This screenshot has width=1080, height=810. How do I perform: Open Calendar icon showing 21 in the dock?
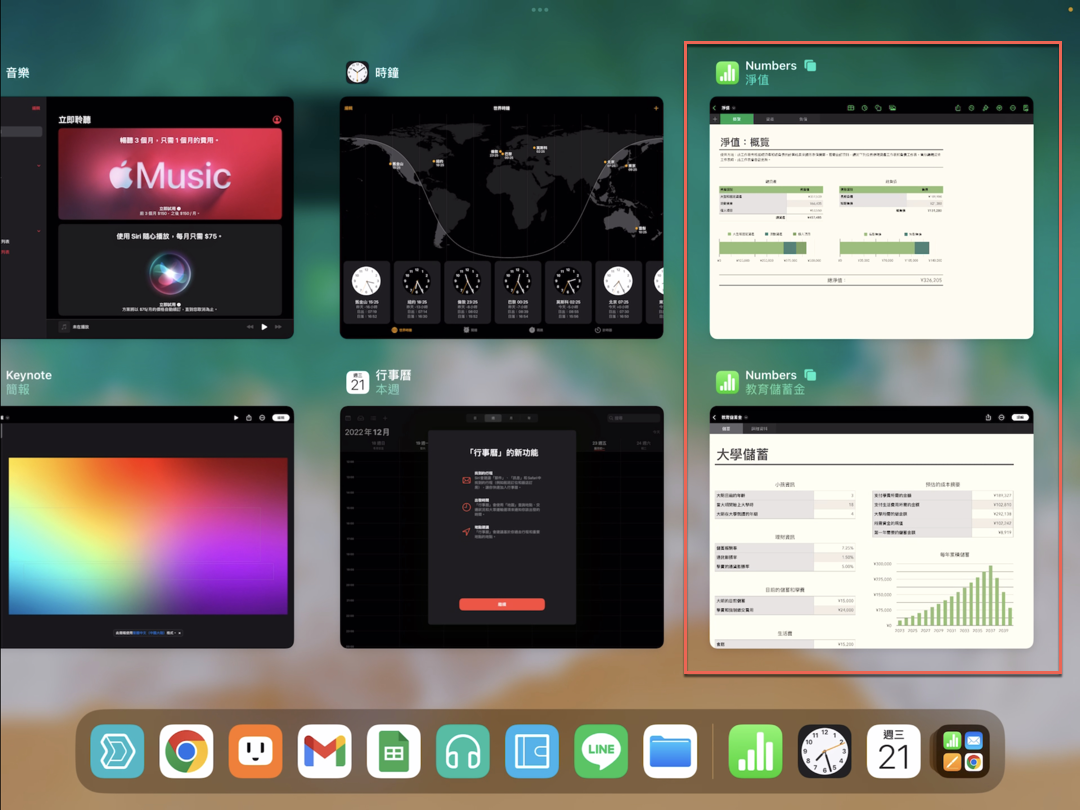(893, 751)
